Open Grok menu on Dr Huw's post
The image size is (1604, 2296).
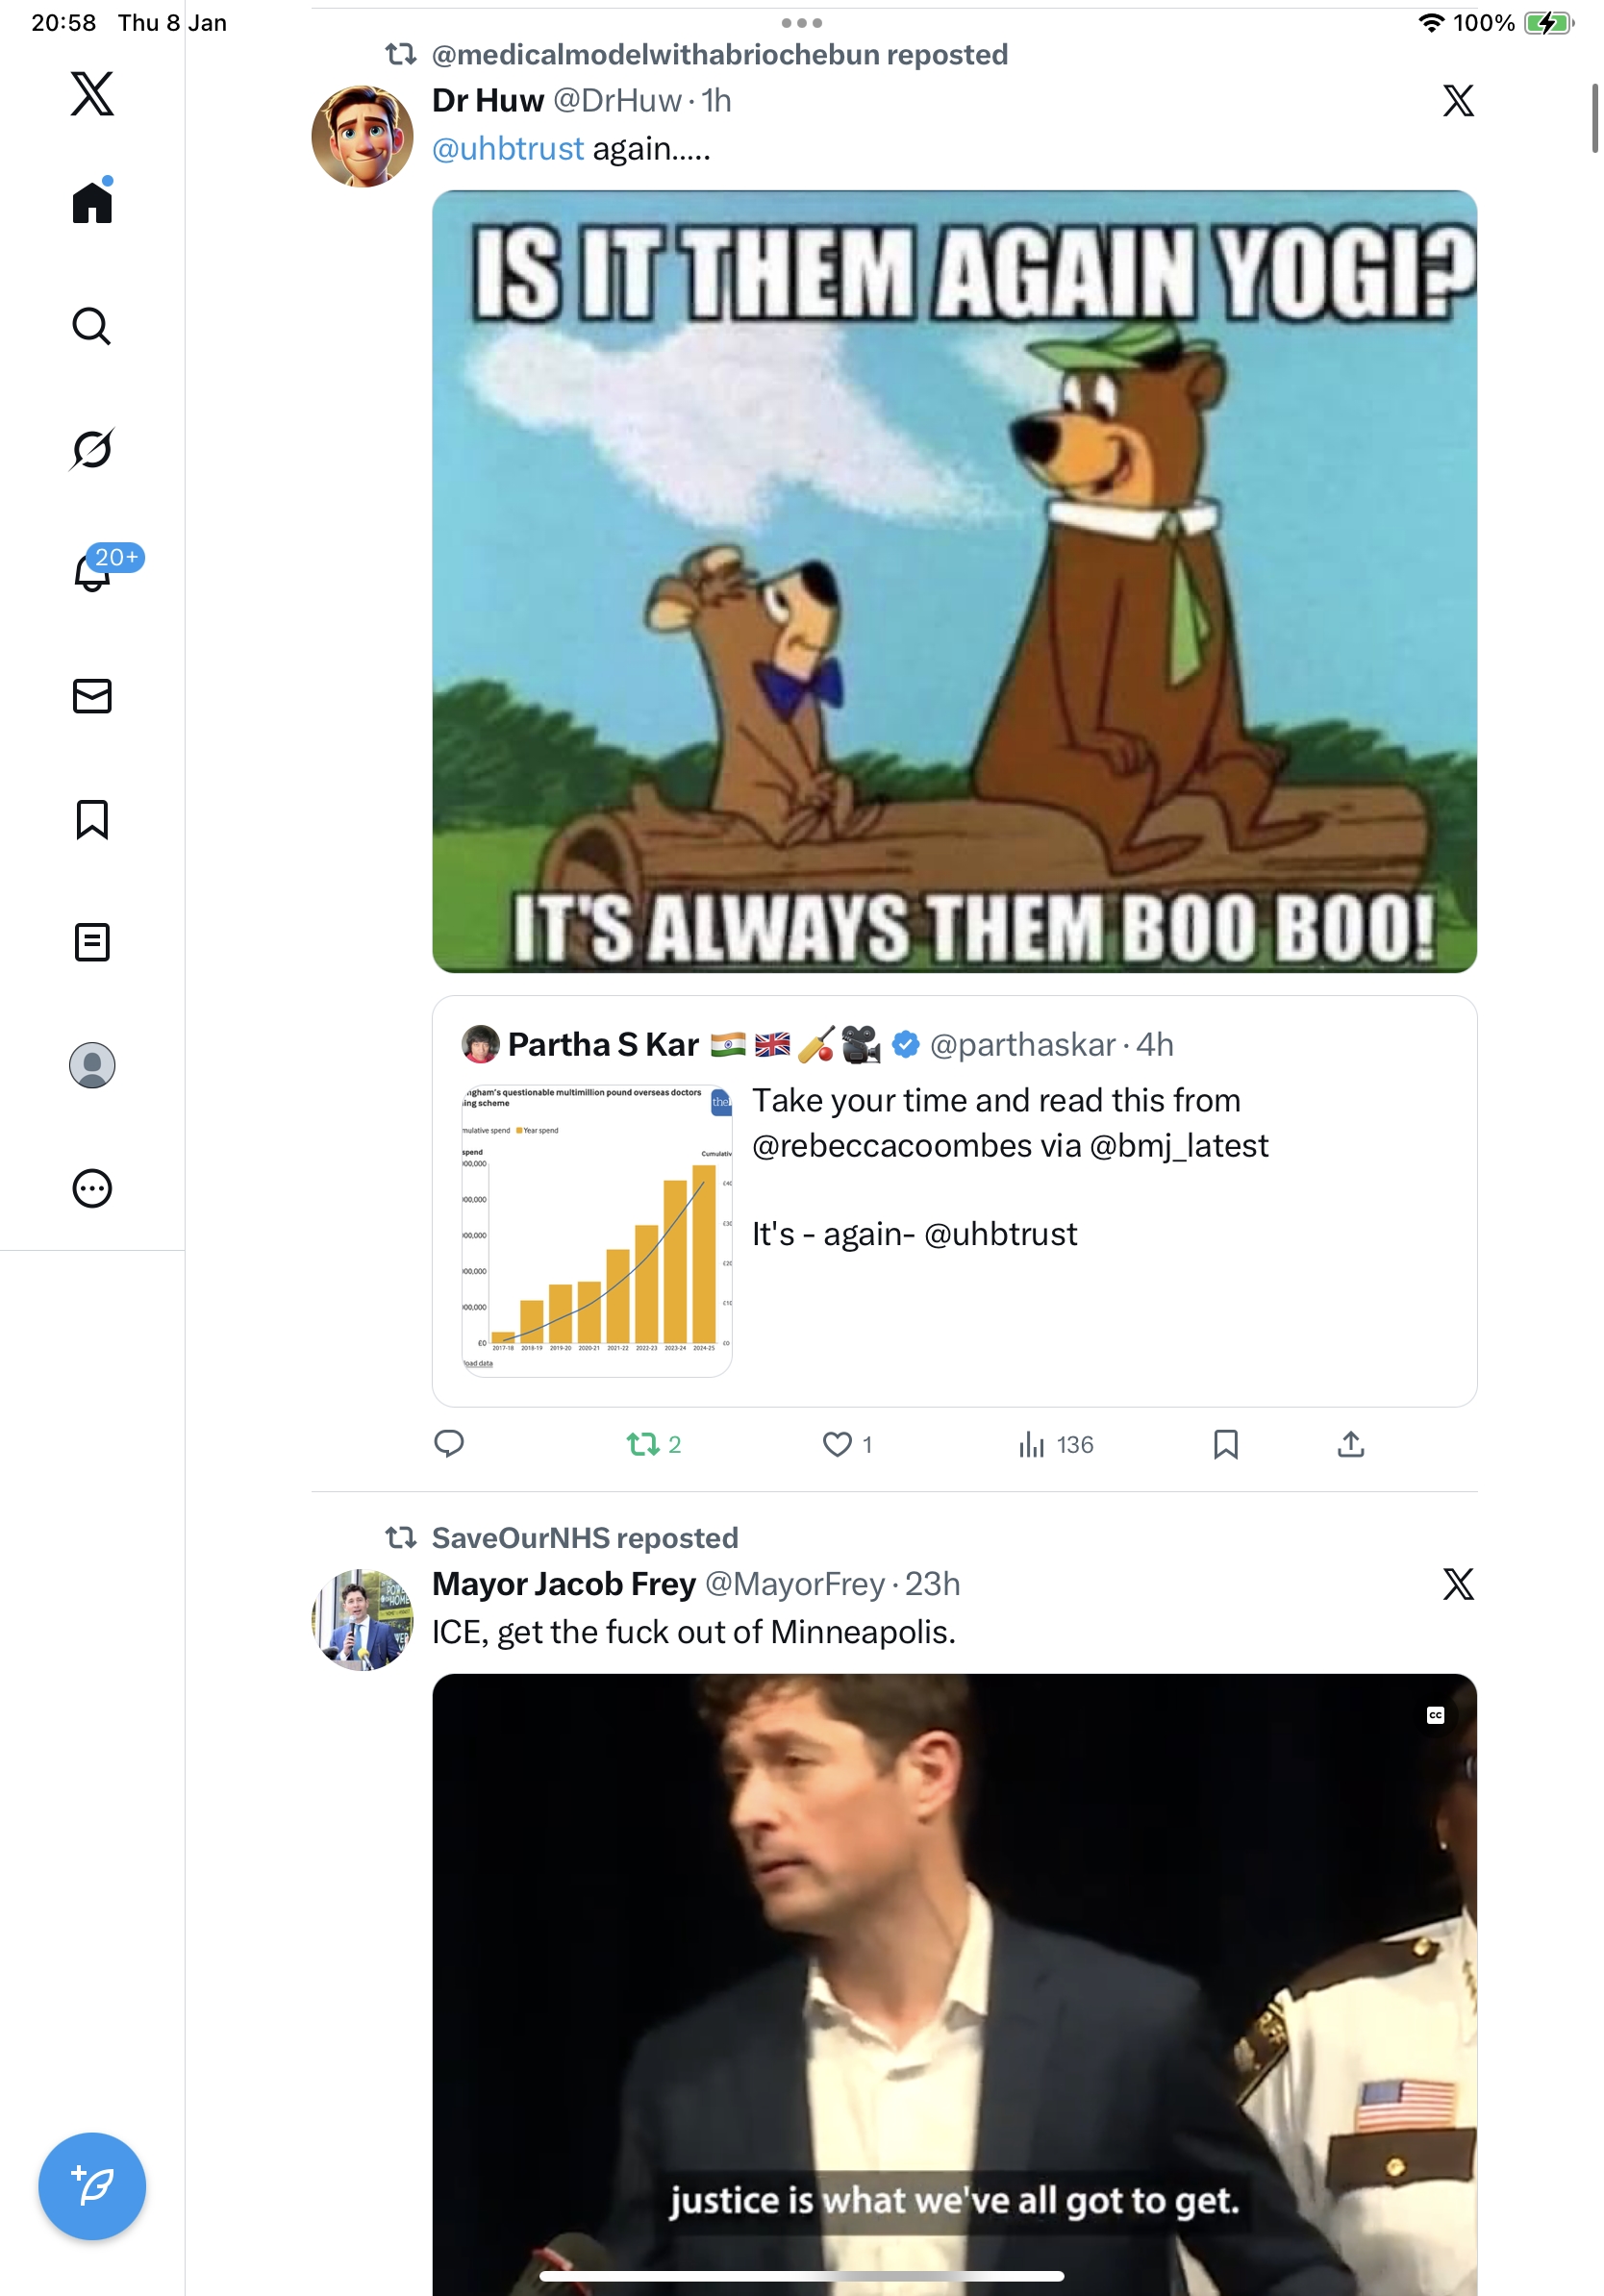(1458, 101)
